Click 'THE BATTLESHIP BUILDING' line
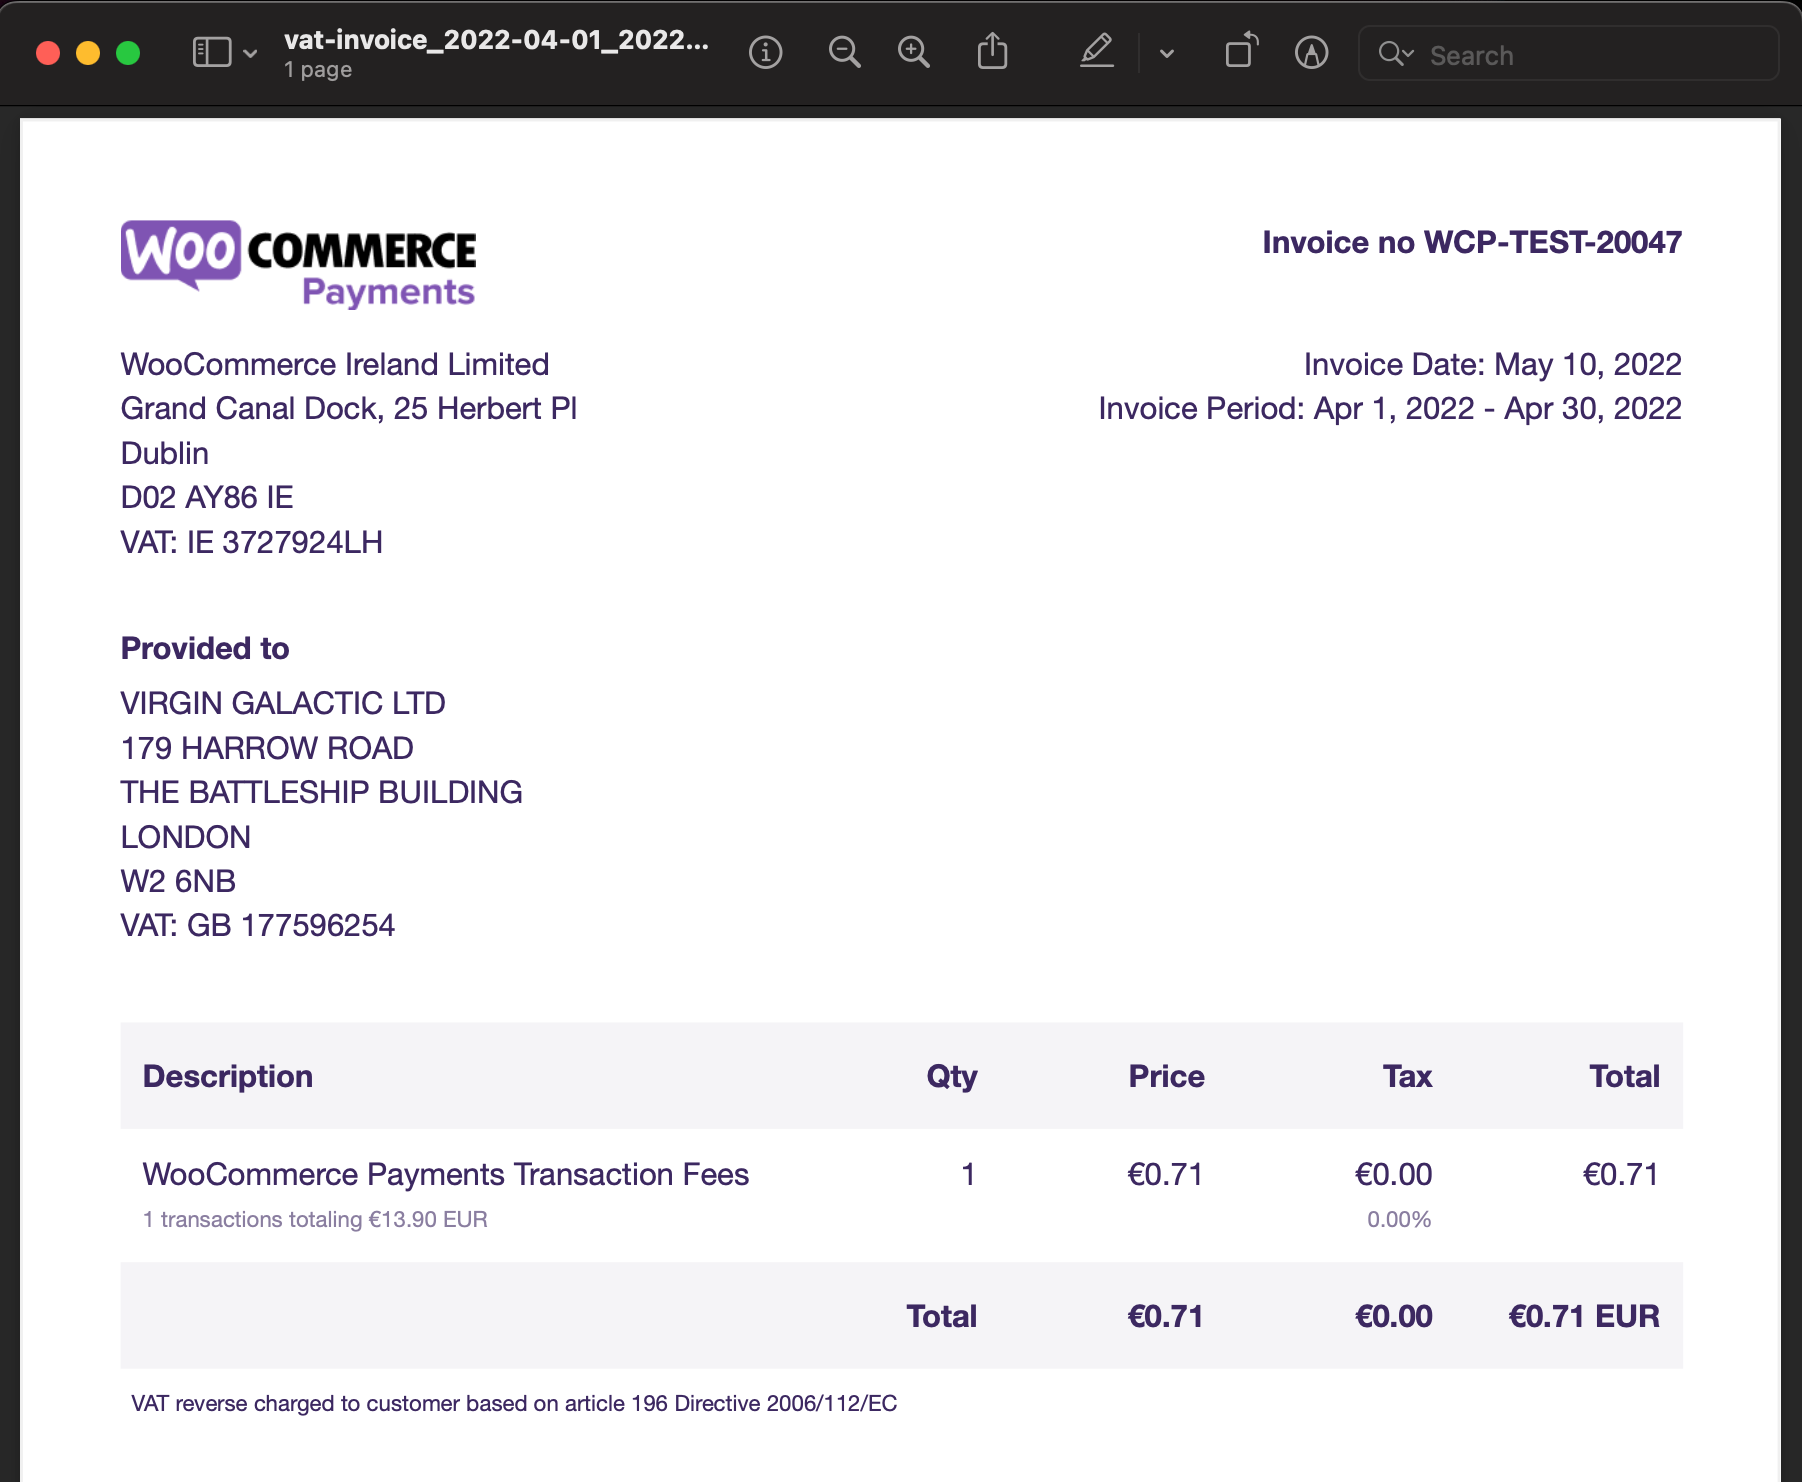 [321, 792]
